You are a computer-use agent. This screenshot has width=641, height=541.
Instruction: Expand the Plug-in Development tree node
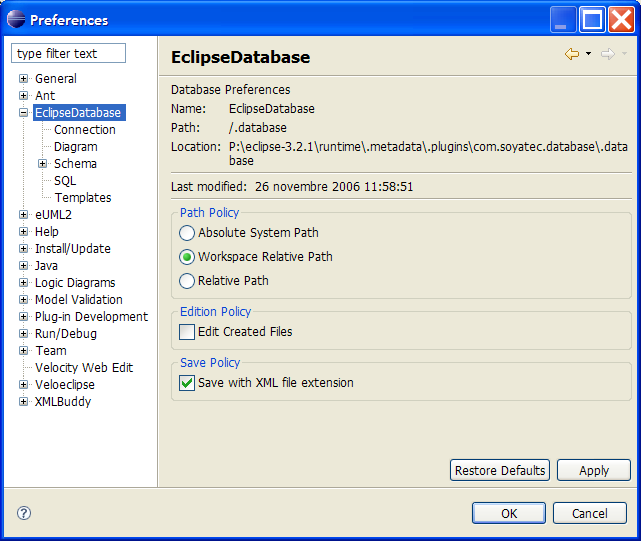24,317
